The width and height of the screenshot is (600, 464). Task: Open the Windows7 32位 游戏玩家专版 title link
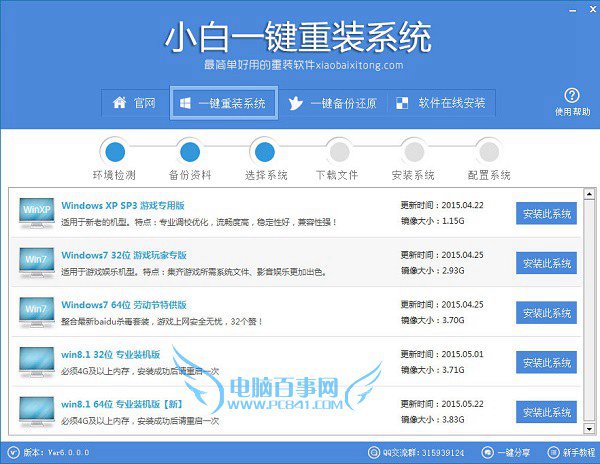pos(125,254)
